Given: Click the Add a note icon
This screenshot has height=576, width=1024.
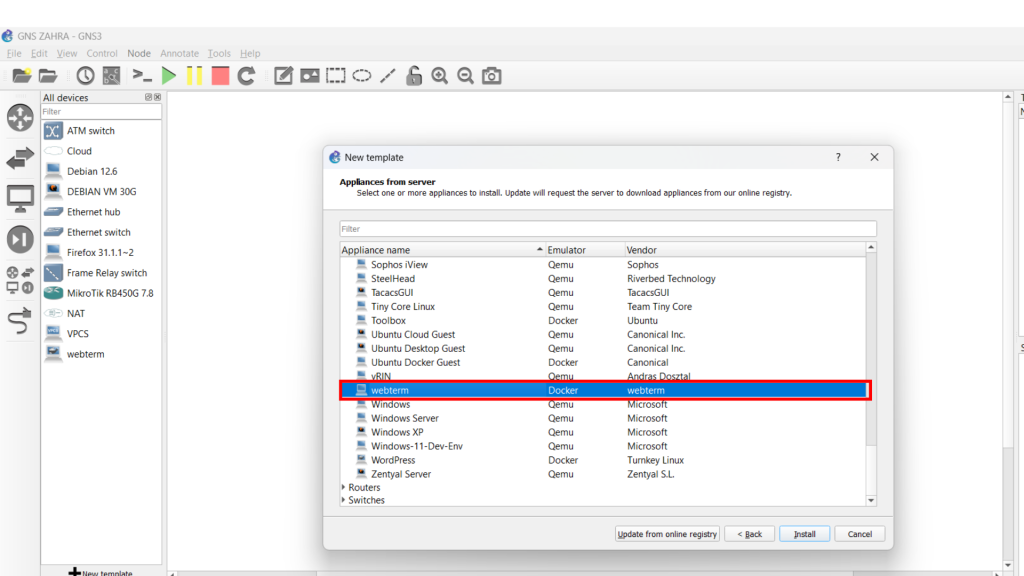Looking at the screenshot, I should [x=284, y=75].
